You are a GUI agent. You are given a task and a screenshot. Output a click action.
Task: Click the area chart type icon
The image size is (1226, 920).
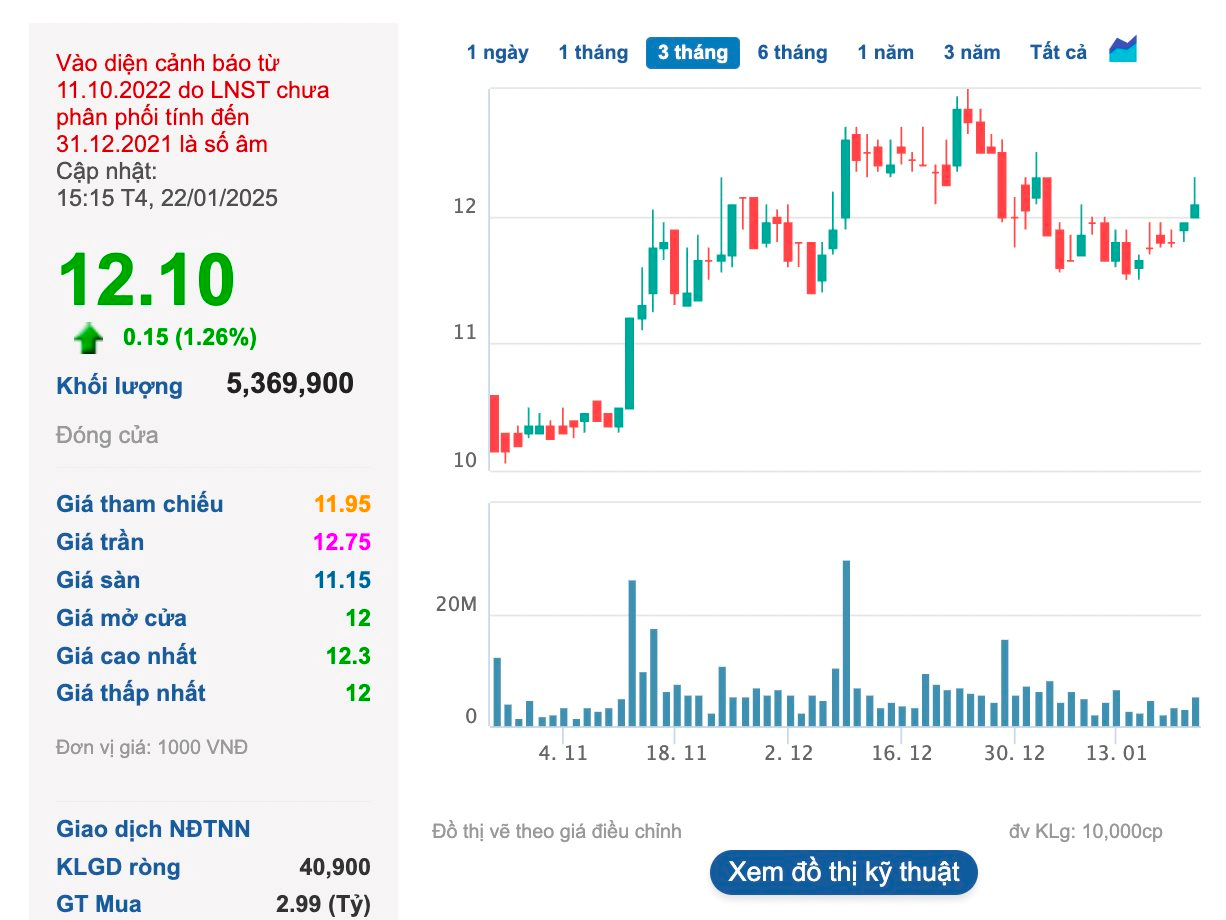pos(1123,49)
